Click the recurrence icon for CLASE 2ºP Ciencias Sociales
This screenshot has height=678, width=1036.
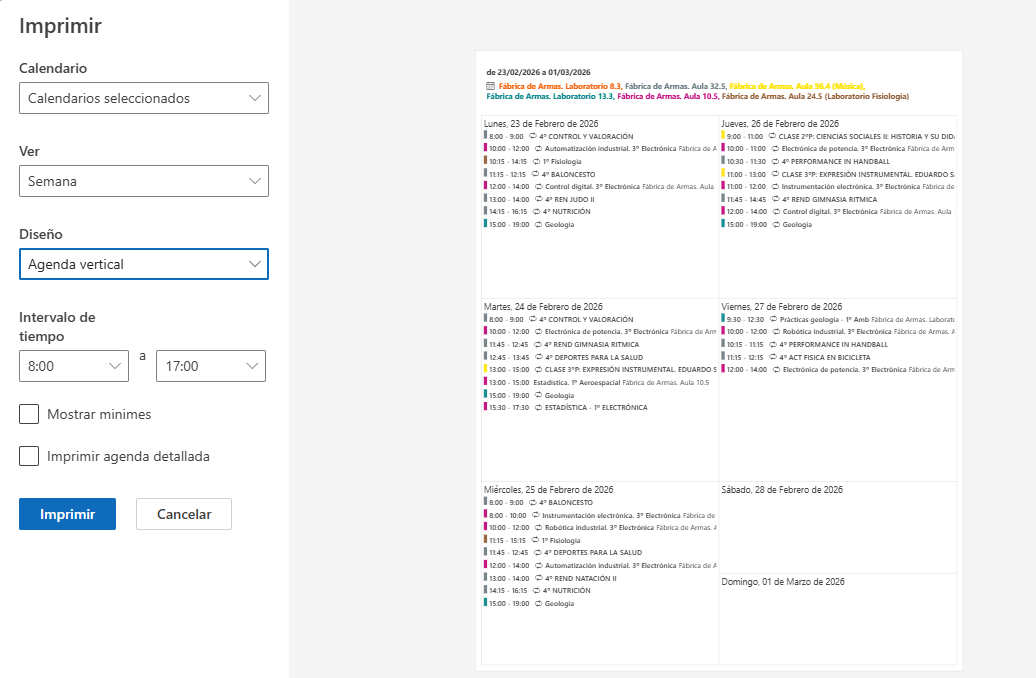(772, 136)
